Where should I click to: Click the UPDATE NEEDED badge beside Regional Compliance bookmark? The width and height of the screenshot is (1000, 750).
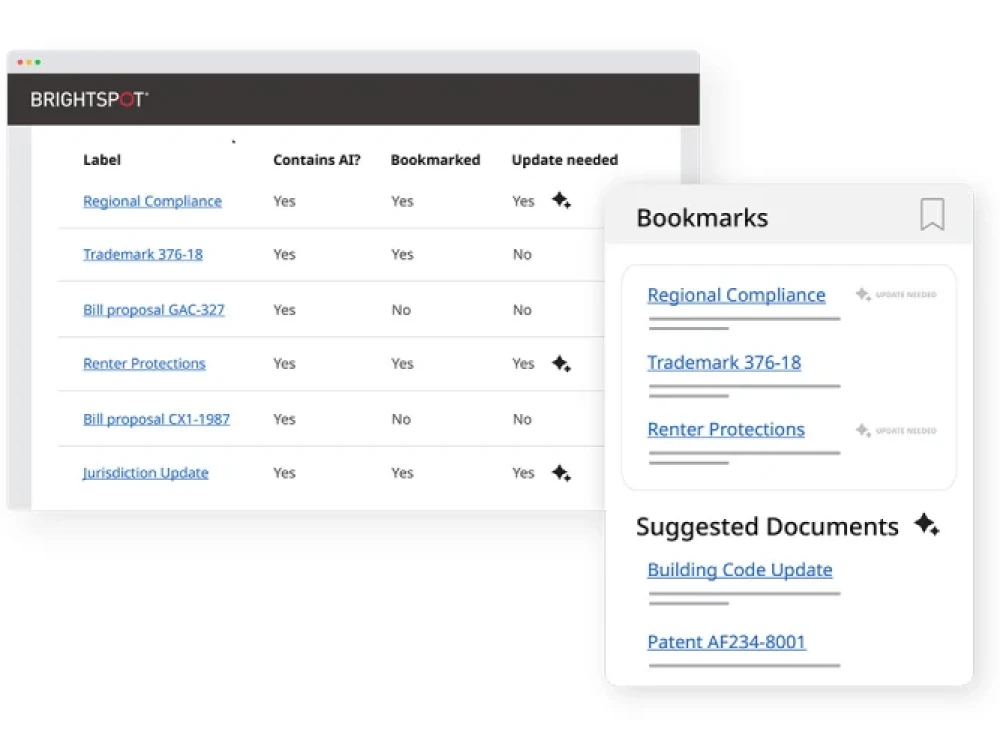pos(895,294)
